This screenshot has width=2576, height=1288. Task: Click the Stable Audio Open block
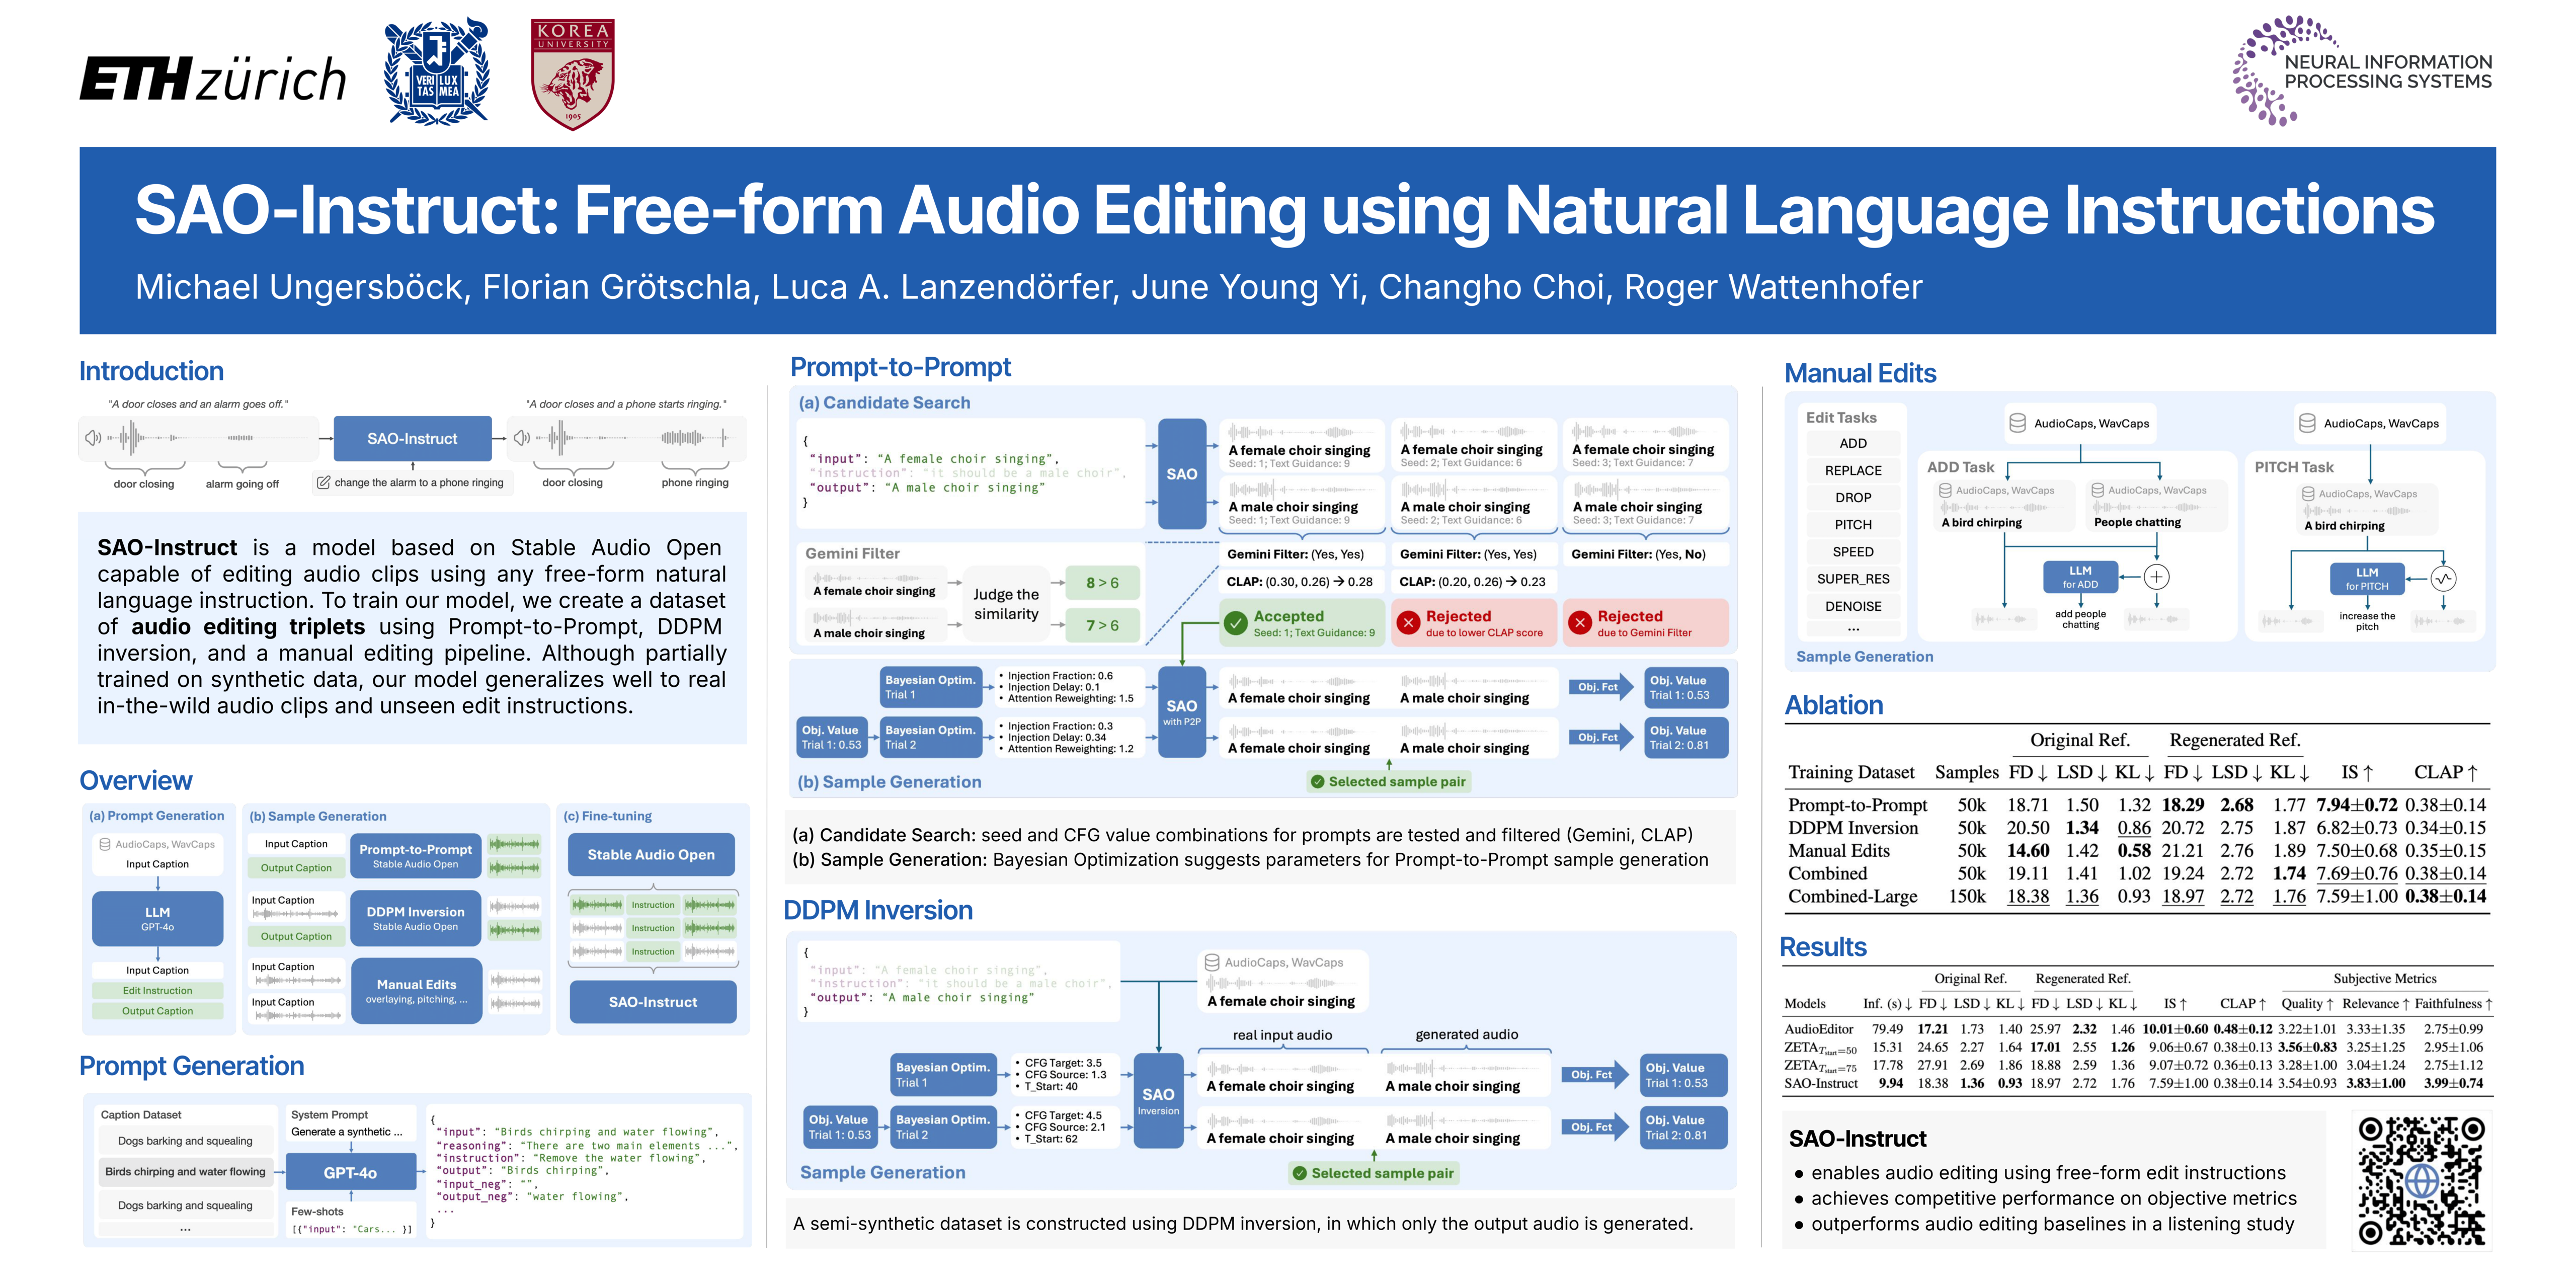click(651, 854)
